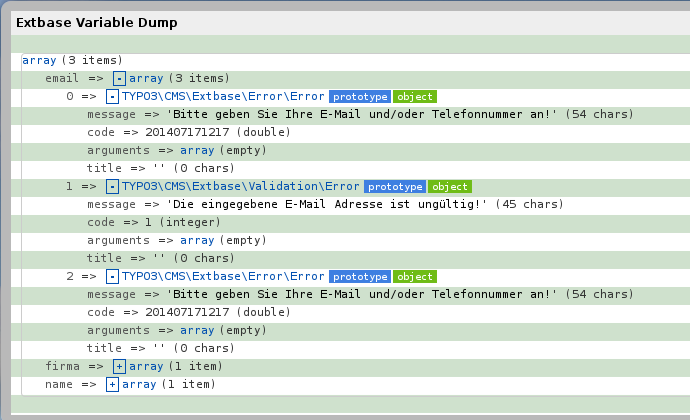
Task: Click '(45 chars)' length note
Action: (x=530, y=204)
